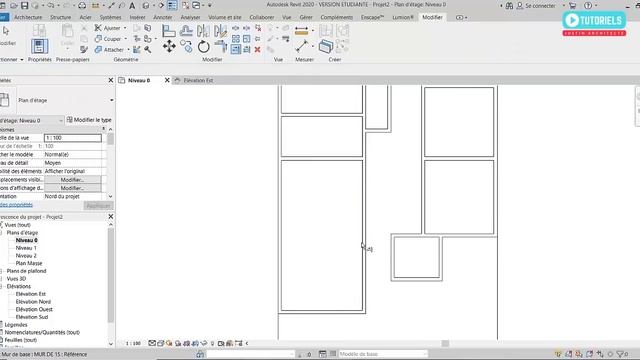Select the Split Element tool
640x360 pixels.
(236, 28)
